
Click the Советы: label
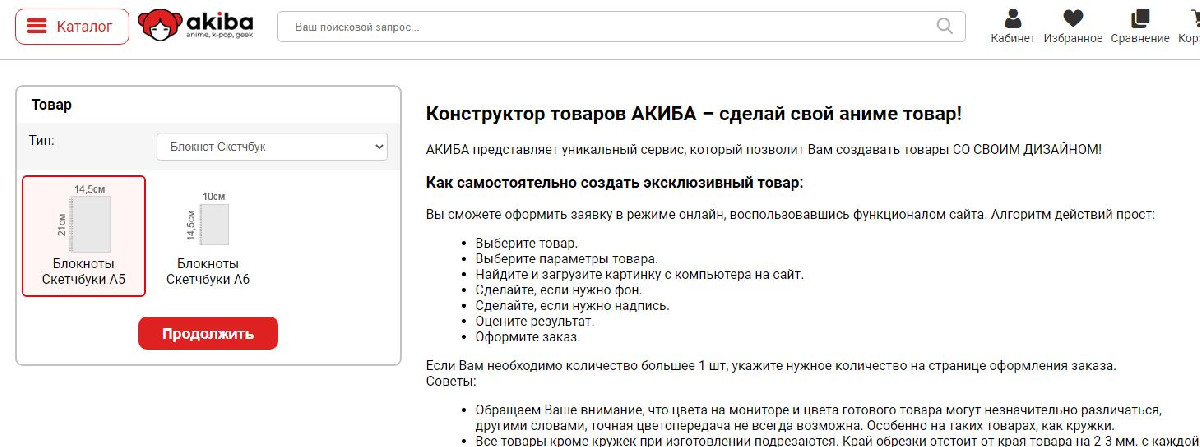tap(451, 382)
